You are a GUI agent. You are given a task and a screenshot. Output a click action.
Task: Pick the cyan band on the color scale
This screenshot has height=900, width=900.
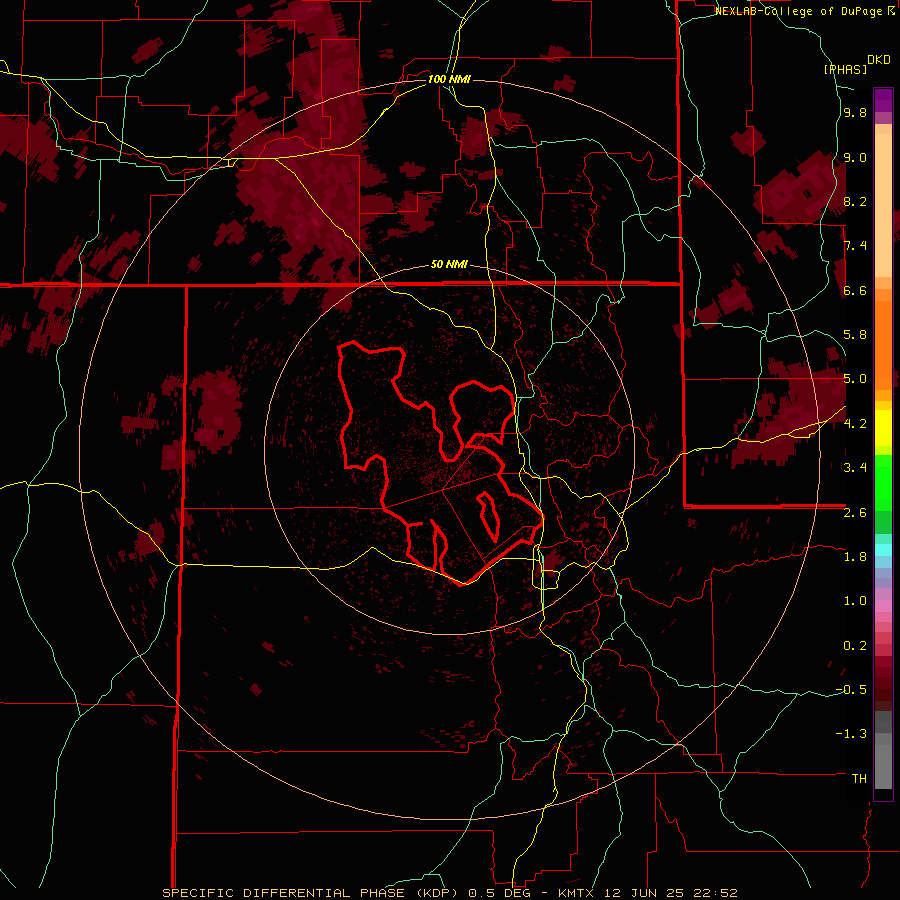pos(883,549)
